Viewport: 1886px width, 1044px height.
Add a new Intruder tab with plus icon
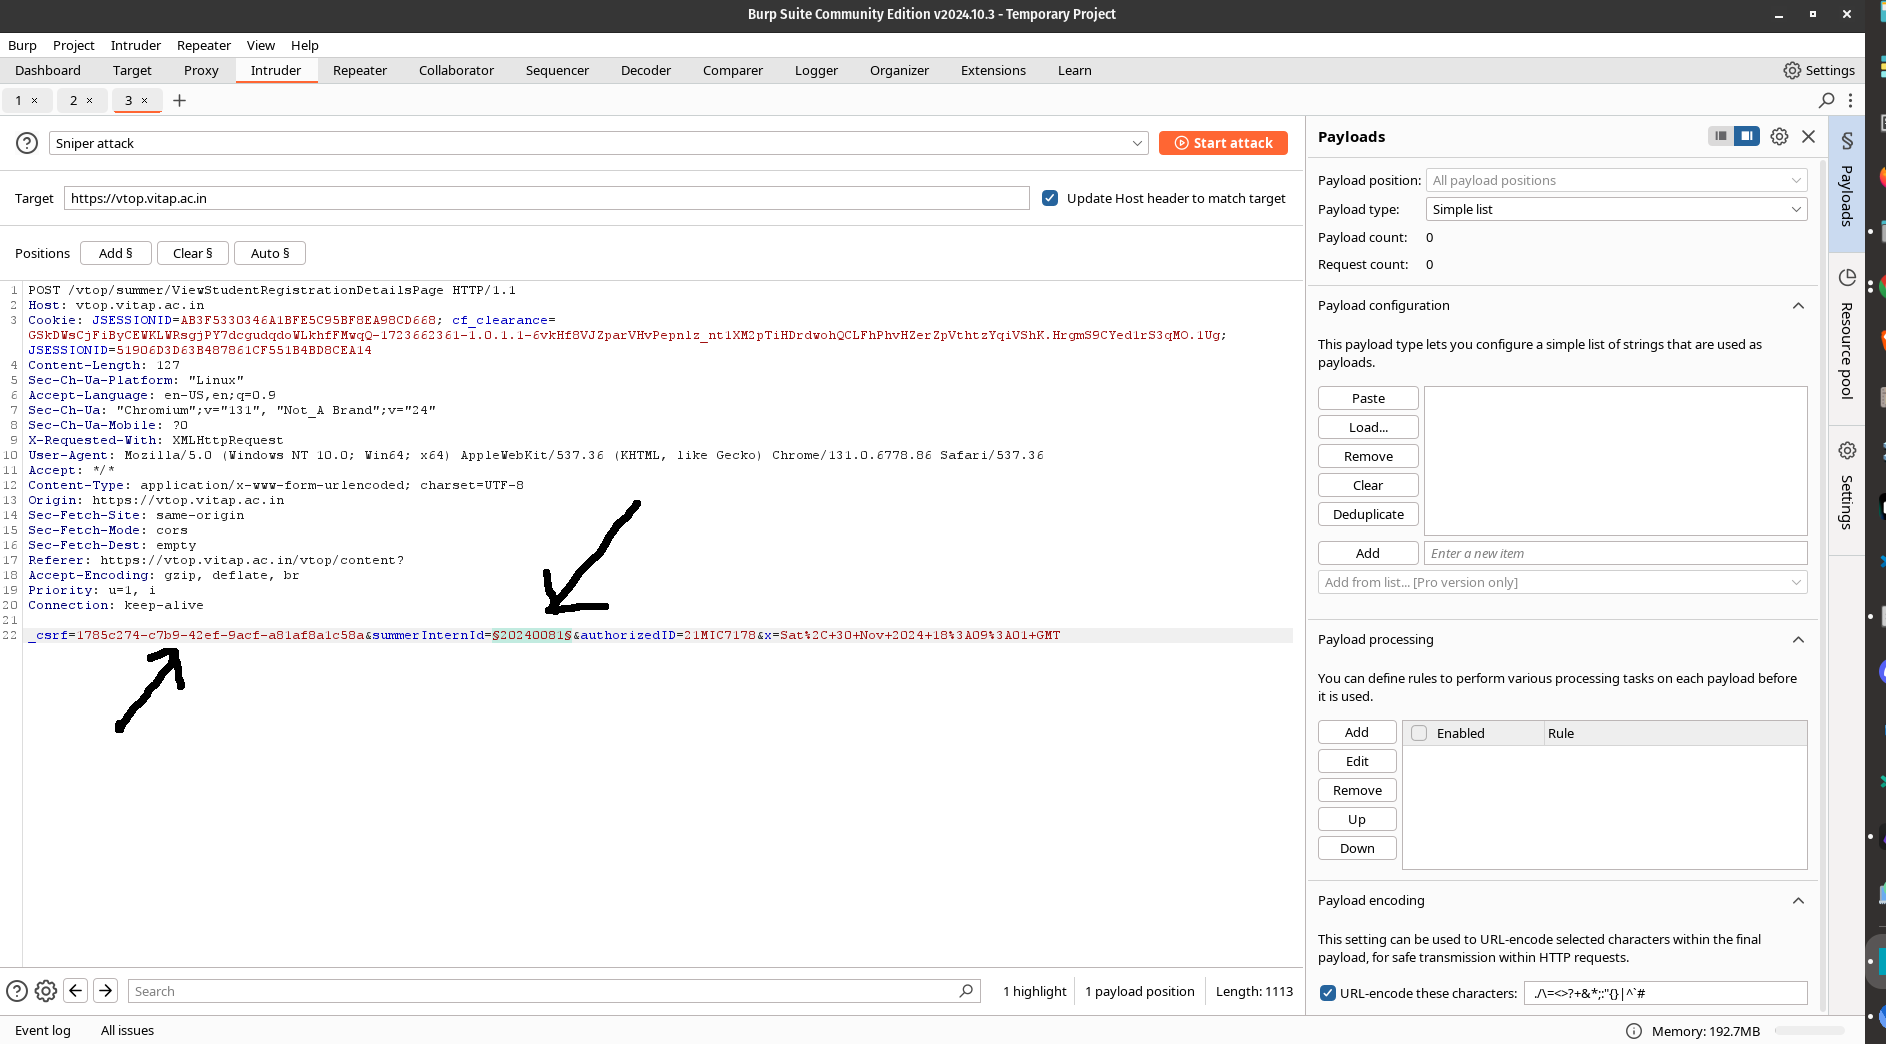point(180,100)
